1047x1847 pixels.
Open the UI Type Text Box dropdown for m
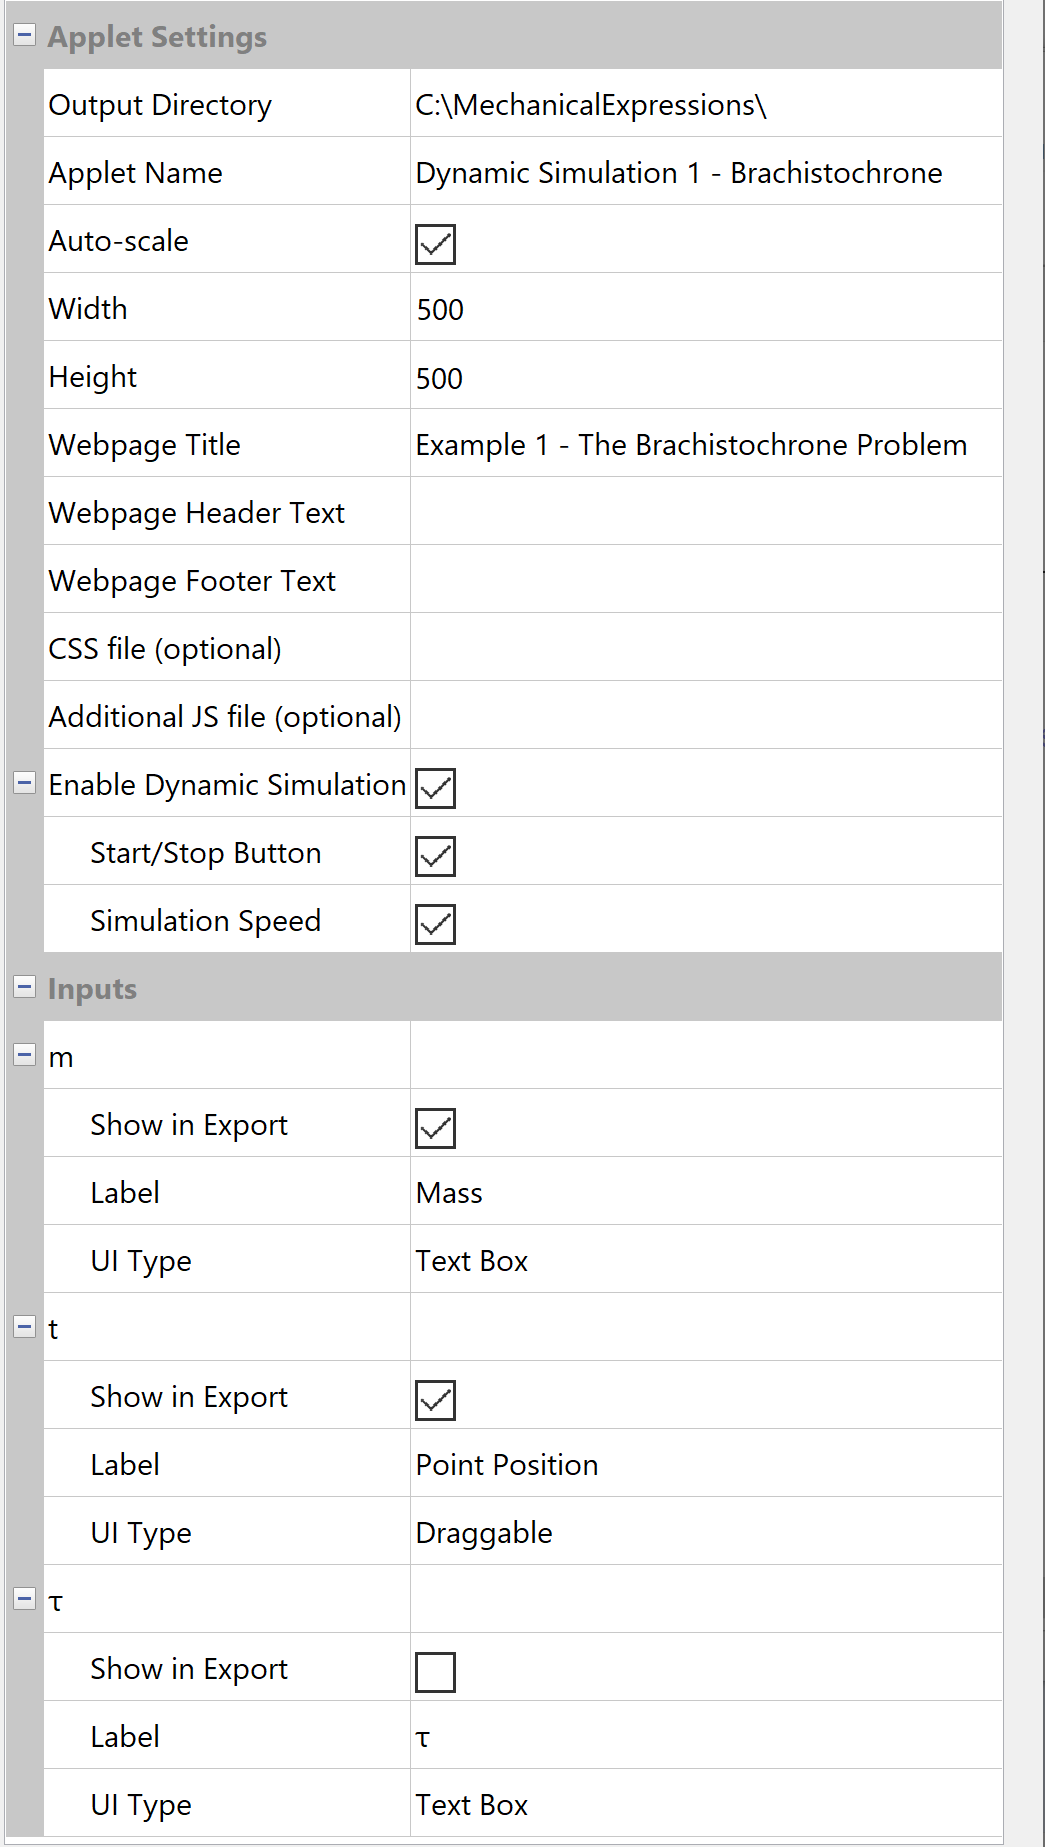coord(705,1261)
